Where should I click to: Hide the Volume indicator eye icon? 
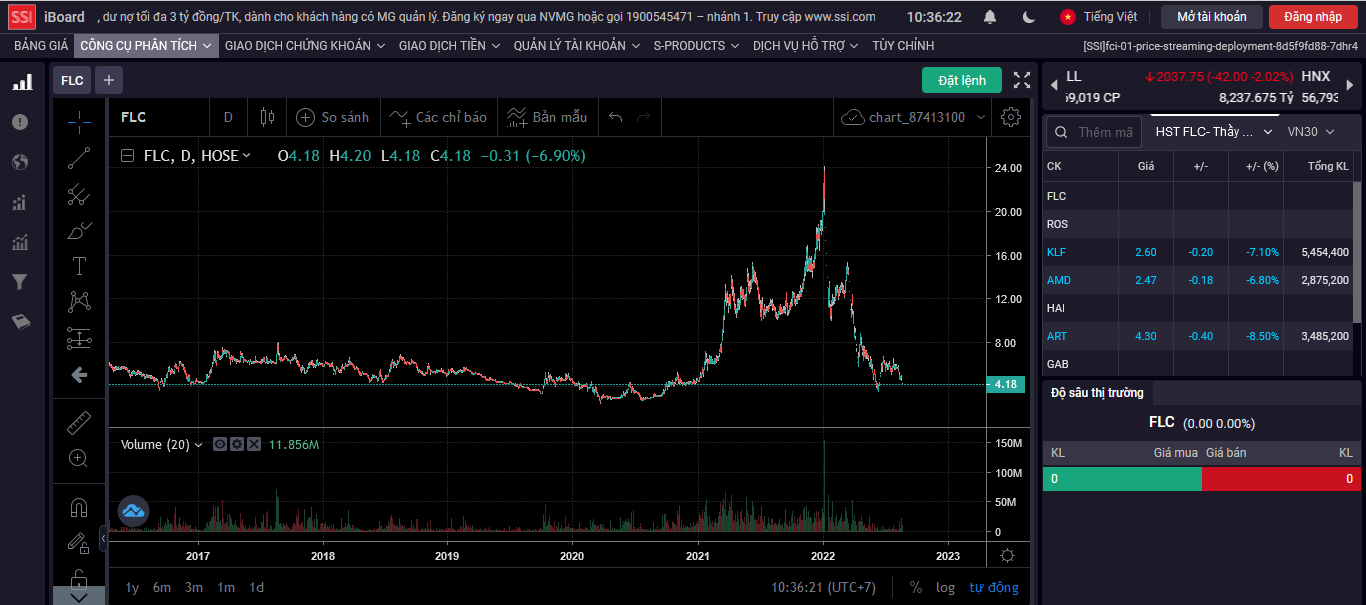[220, 444]
